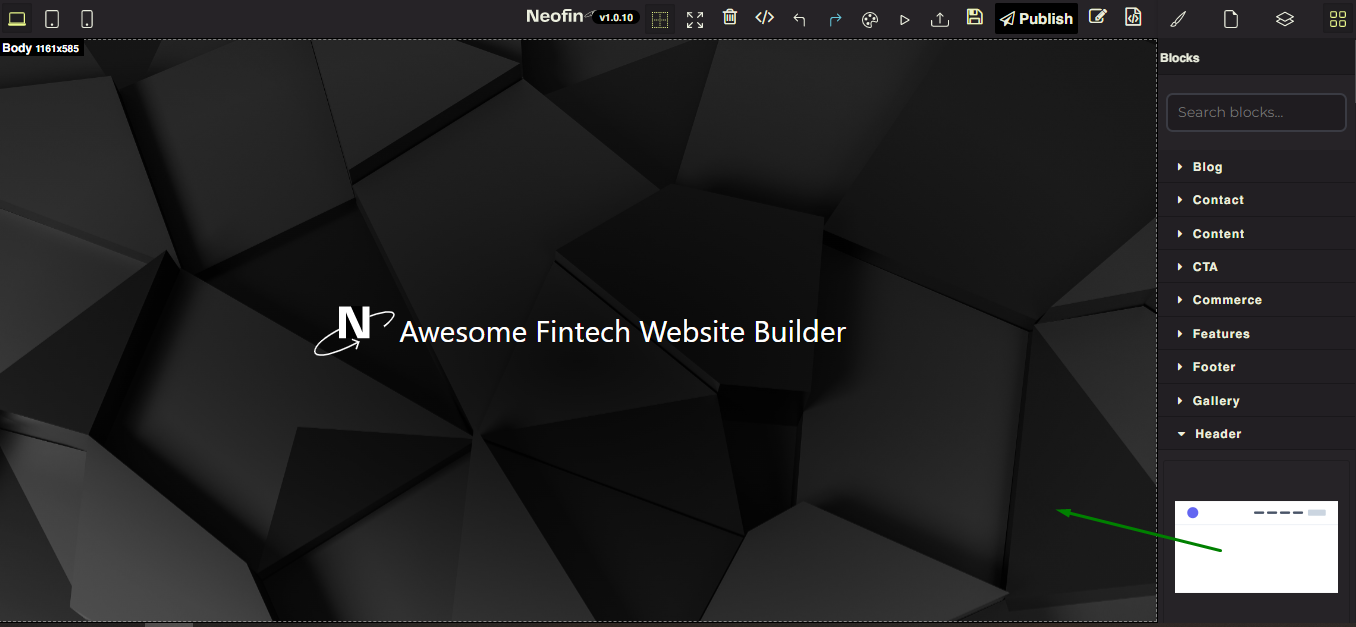Open the pages panel icon

pos(1232,19)
